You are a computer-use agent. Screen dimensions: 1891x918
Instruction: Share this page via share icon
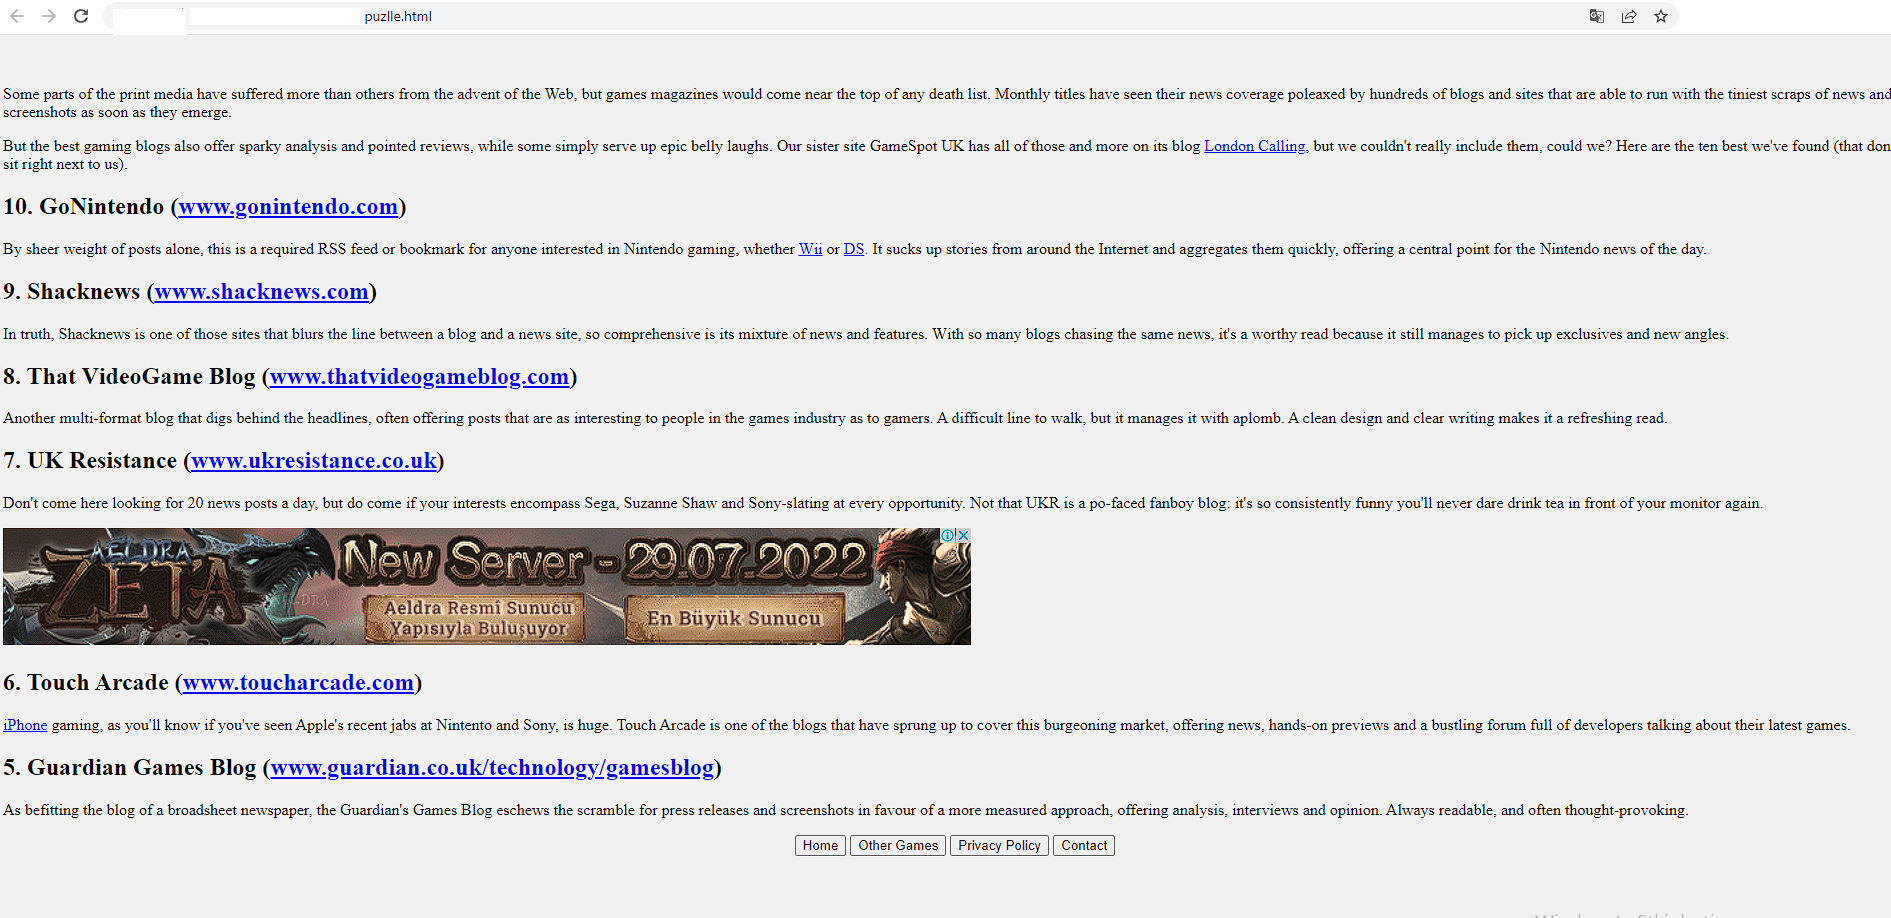coord(1629,16)
